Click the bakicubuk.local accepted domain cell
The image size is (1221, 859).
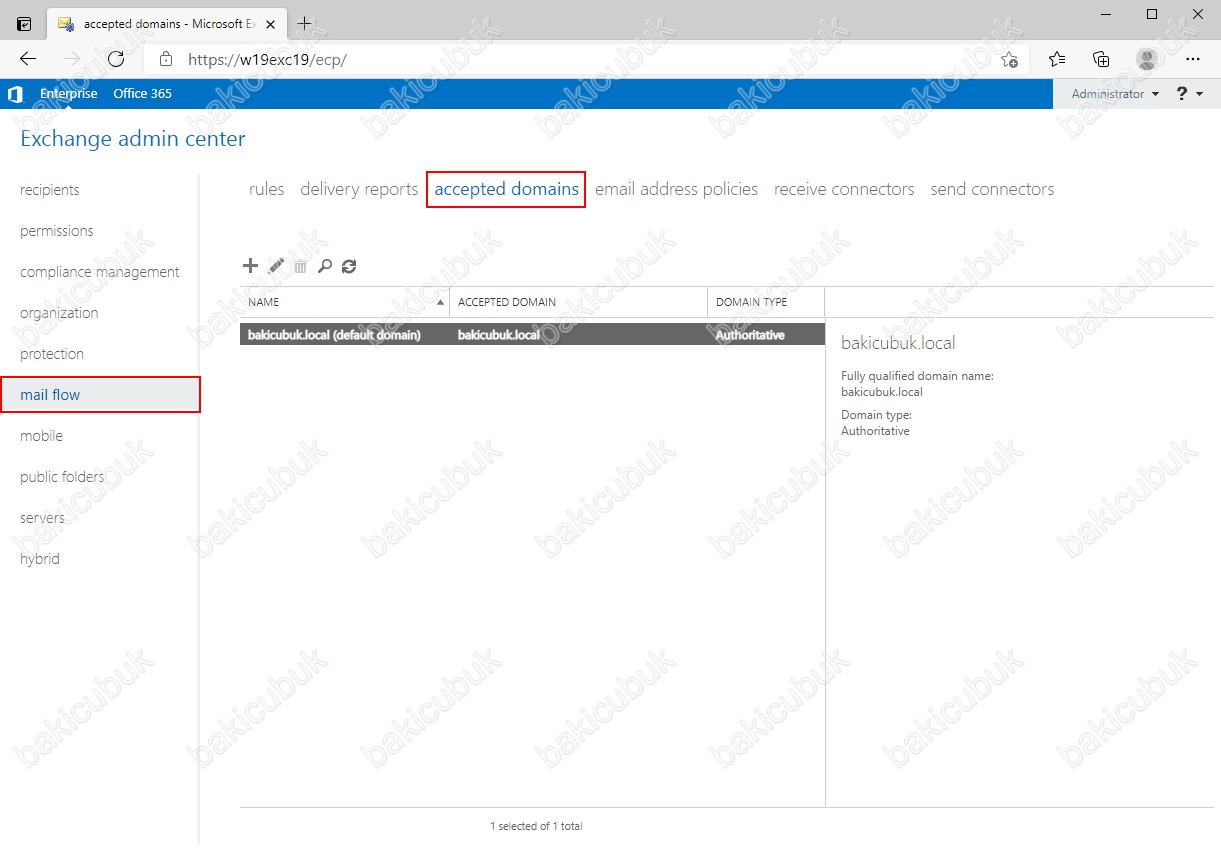[498, 335]
